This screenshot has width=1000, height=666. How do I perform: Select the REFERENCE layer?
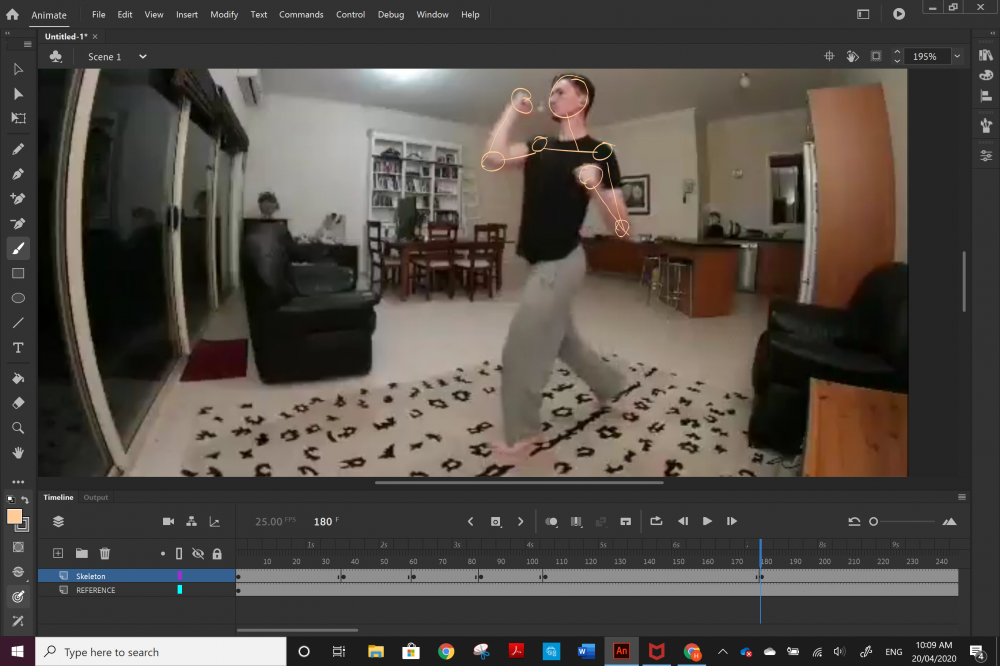(x=95, y=590)
